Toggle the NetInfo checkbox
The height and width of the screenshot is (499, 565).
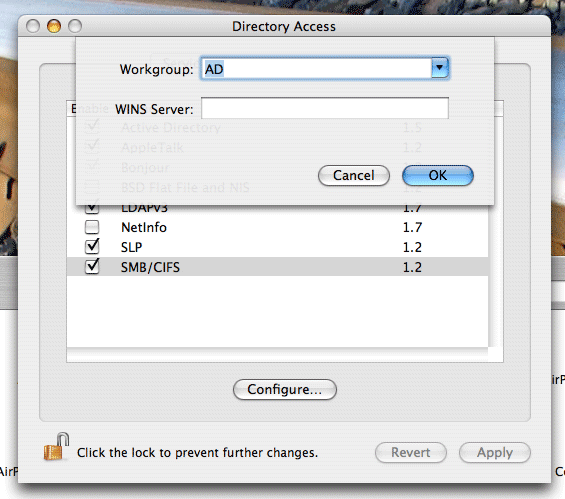click(92, 227)
